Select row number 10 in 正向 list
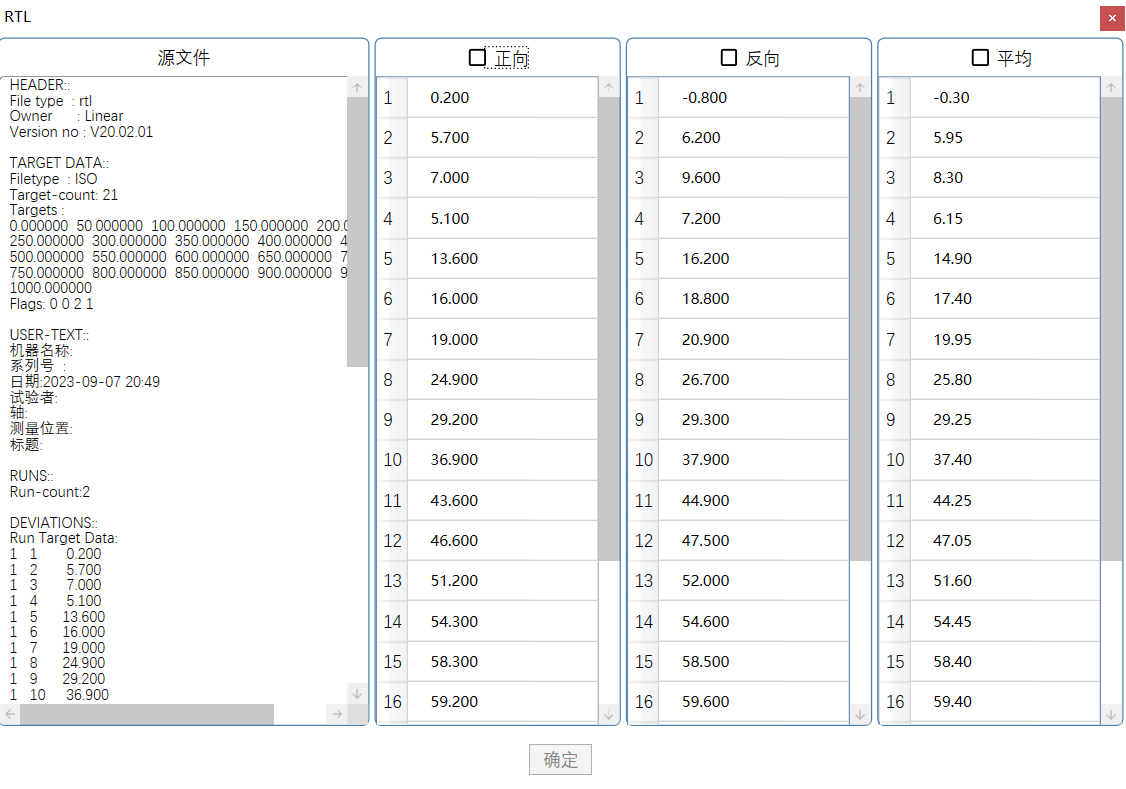 click(x=392, y=460)
